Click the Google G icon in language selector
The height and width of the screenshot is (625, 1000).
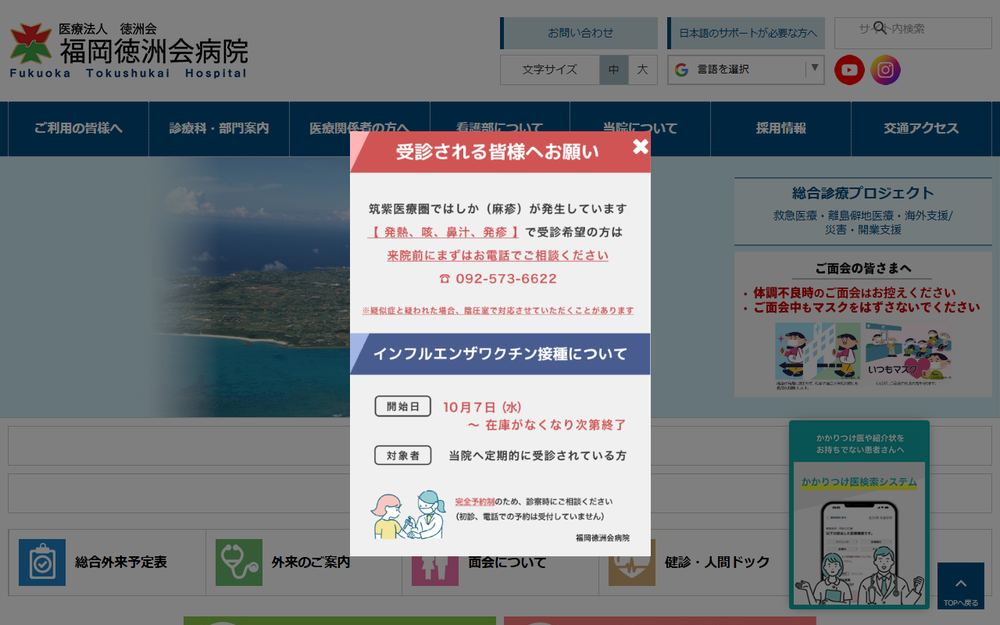(681, 70)
